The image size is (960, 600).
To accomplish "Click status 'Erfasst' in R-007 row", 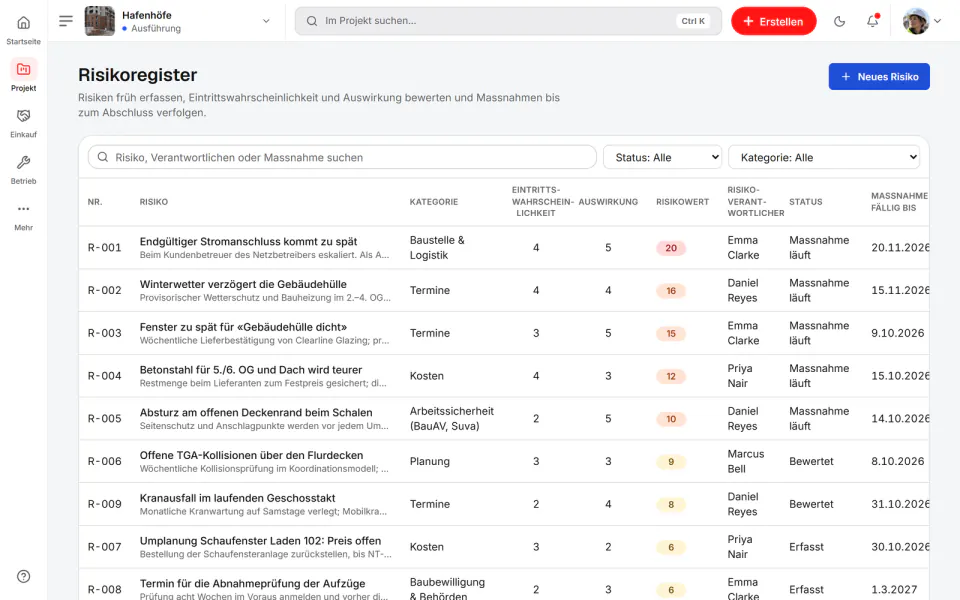I will pyautogui.click(x=806, y=547).
